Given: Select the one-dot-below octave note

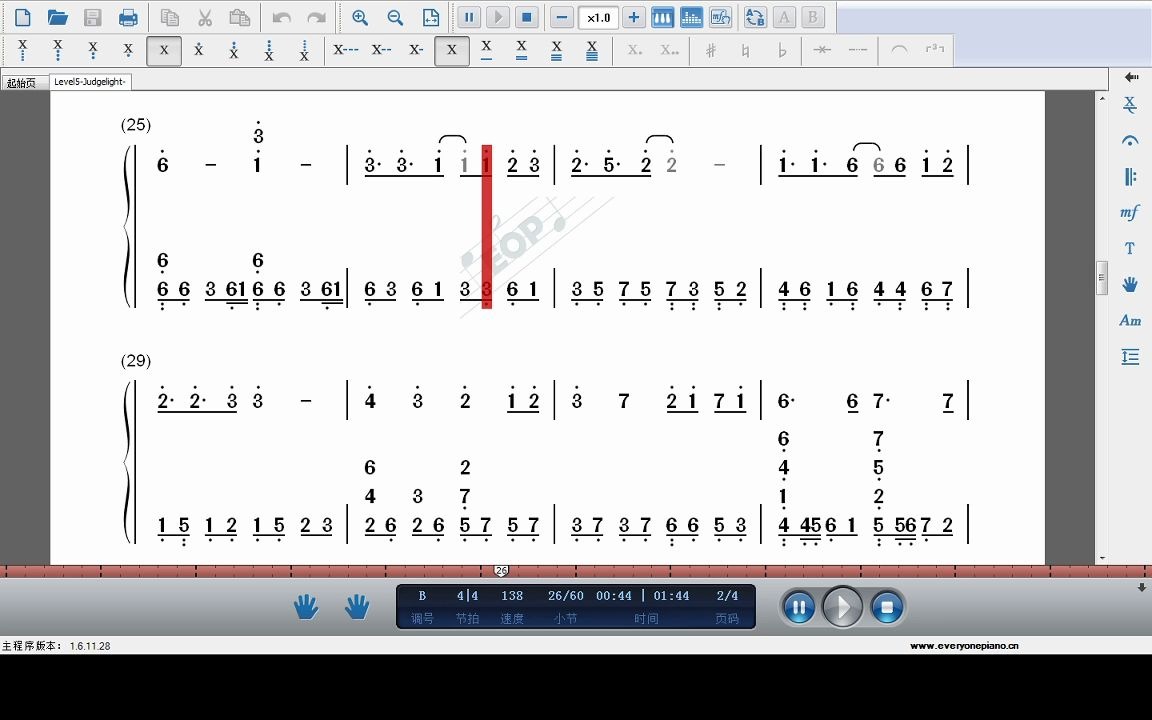Looking at the screenshot, I should pyautogui.click(x=128, y=50).
